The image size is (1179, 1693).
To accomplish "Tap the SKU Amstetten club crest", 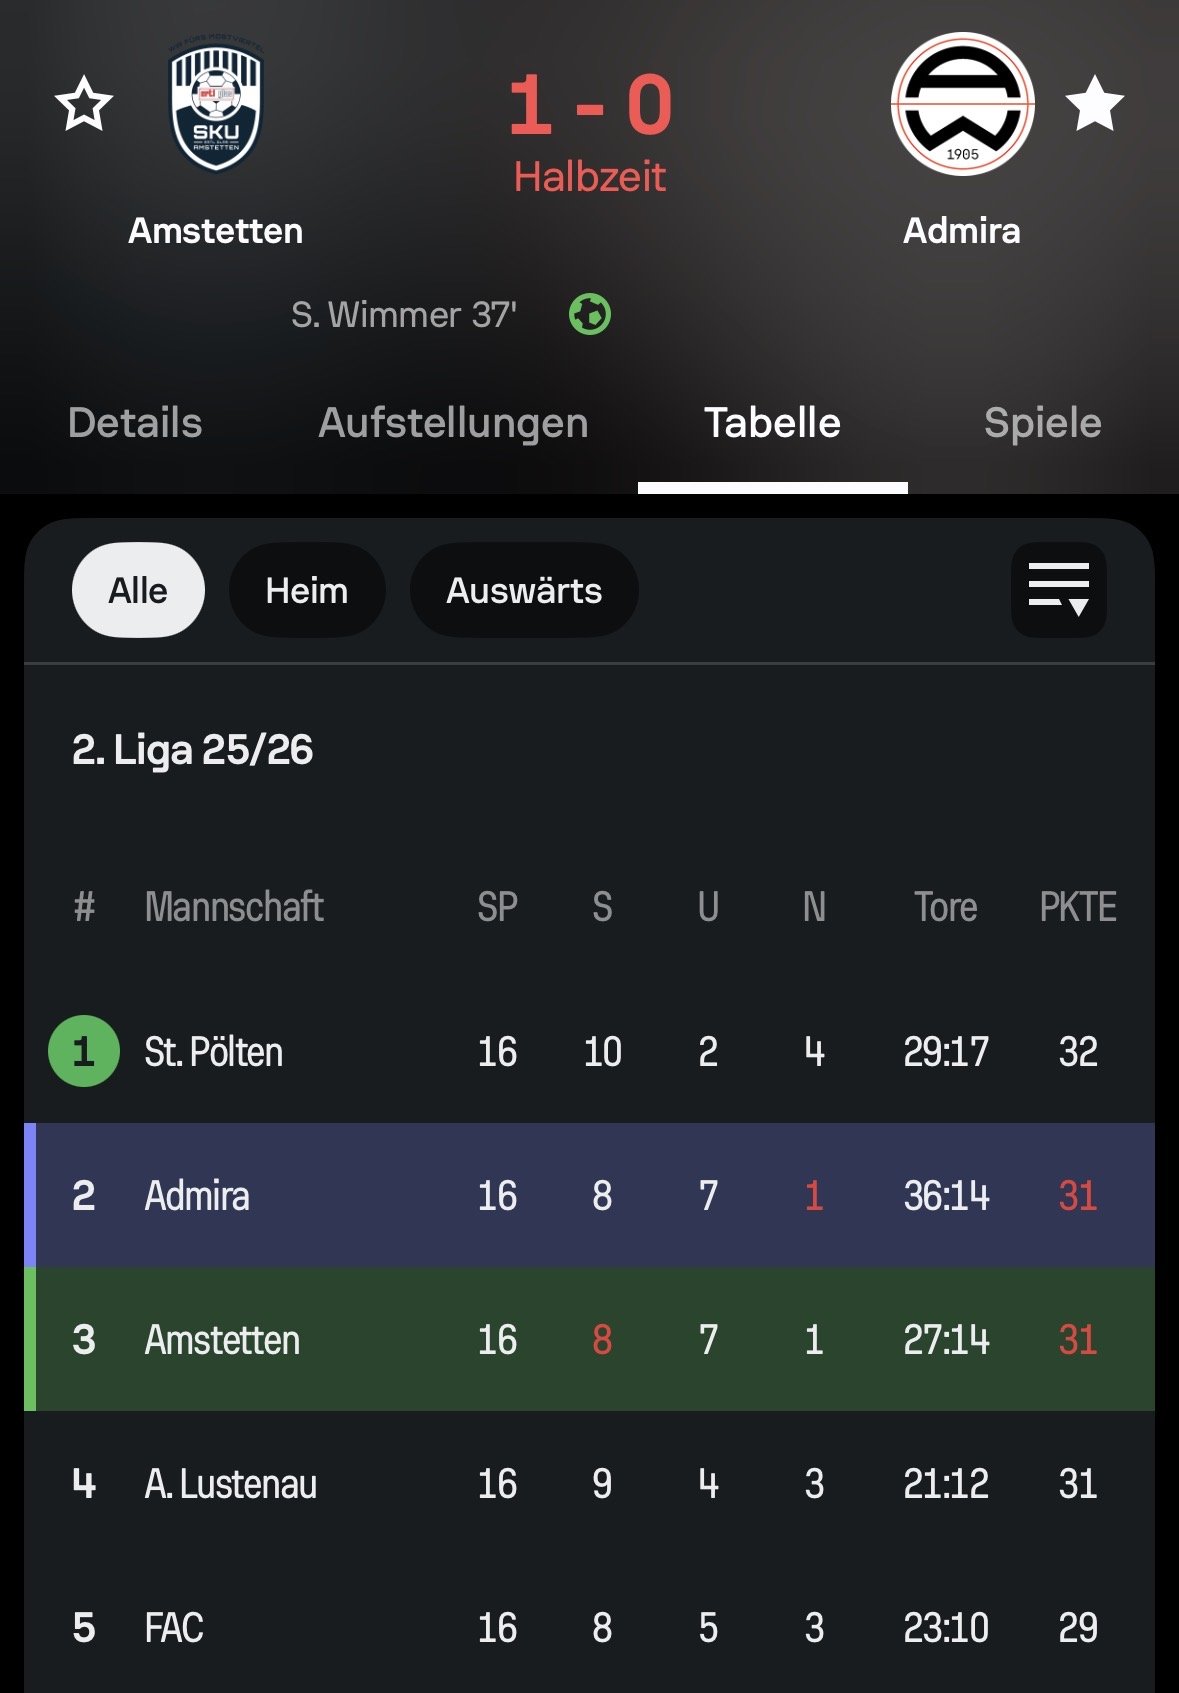I will point(216,109).
